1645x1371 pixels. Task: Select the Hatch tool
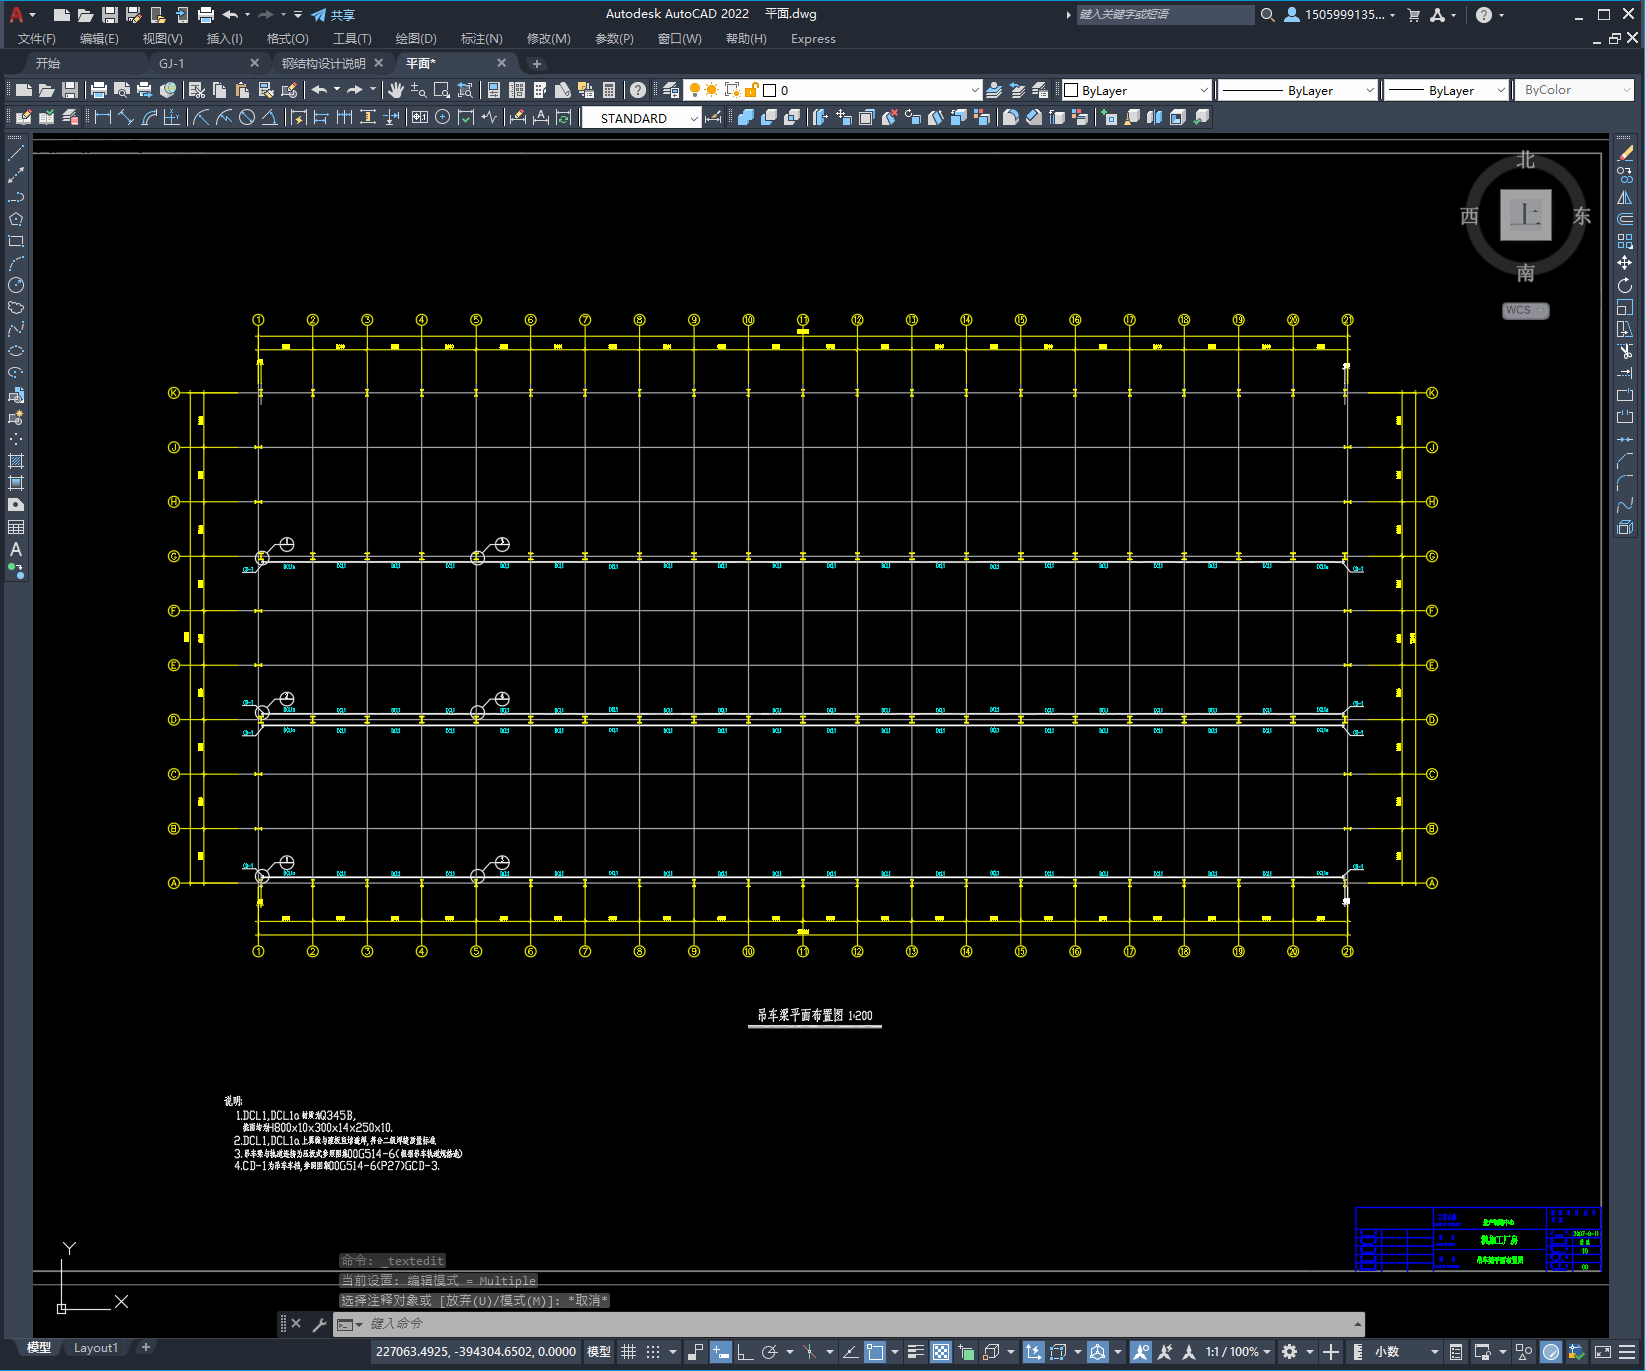[16, 461]
